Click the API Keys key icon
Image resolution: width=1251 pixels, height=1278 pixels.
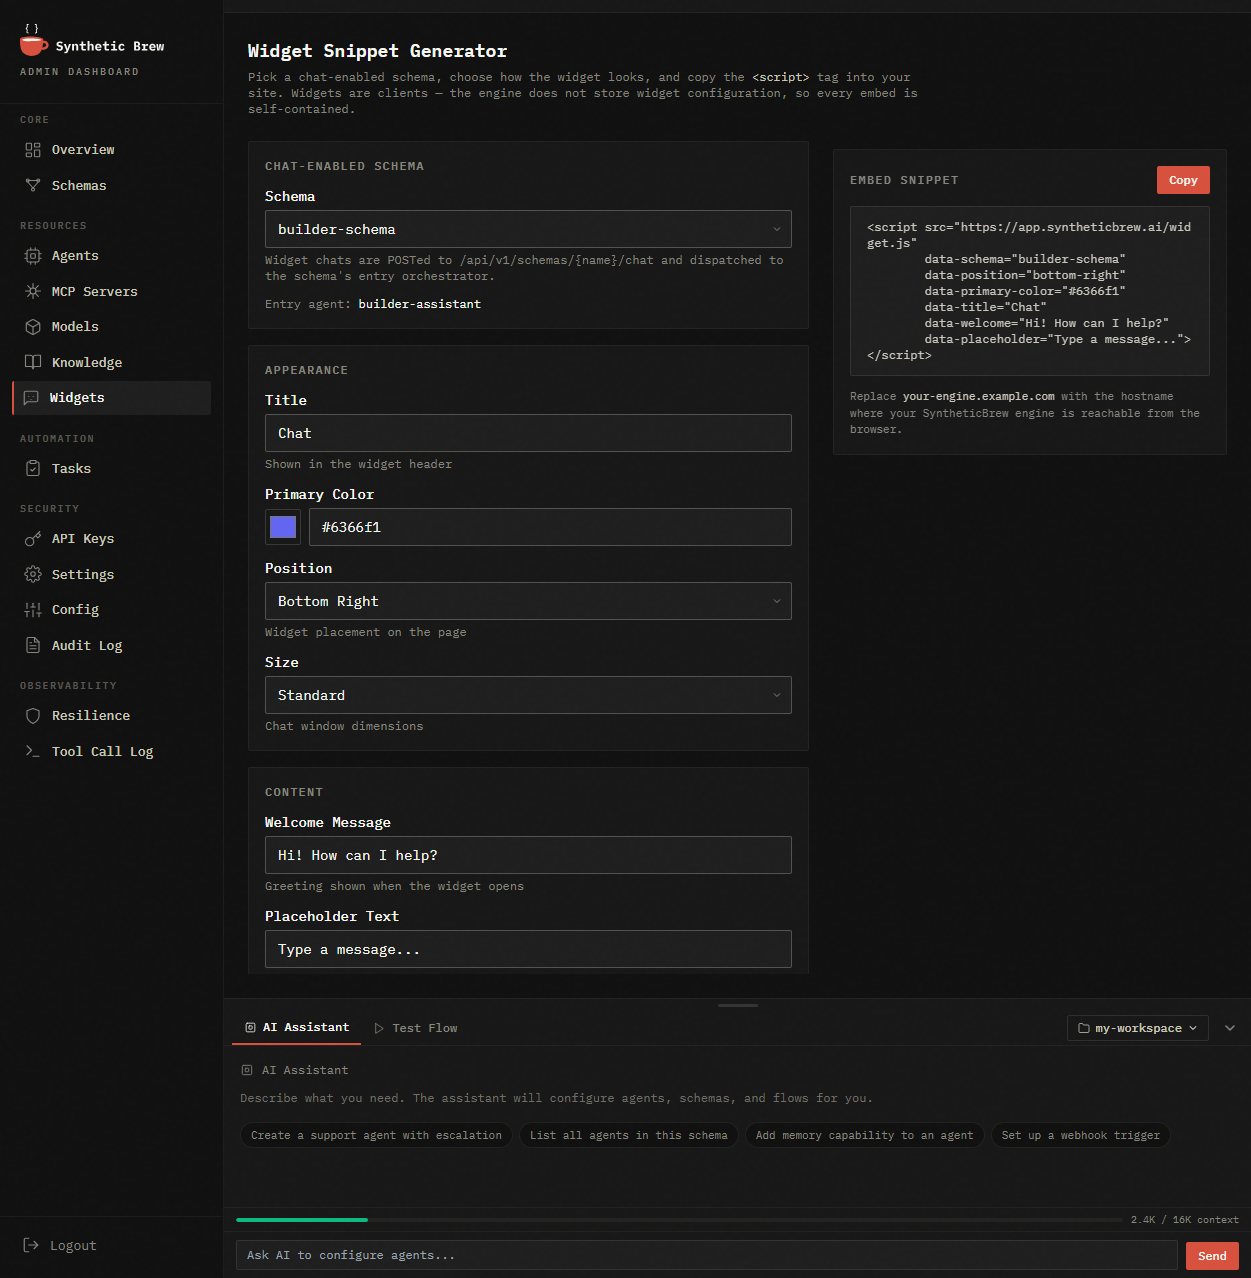click(x=33, y=539)
